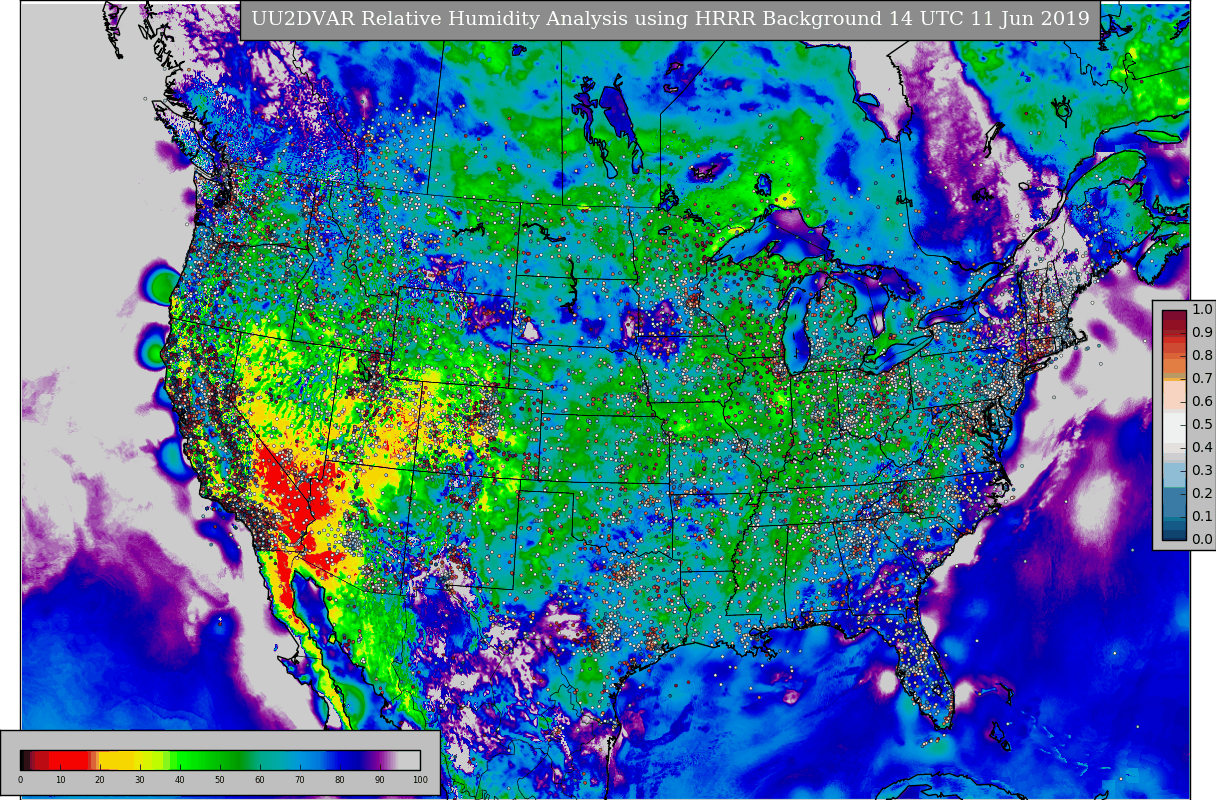Click the '80' label on humidity colorbar
Screen dimensions: 1216x800
340,780
